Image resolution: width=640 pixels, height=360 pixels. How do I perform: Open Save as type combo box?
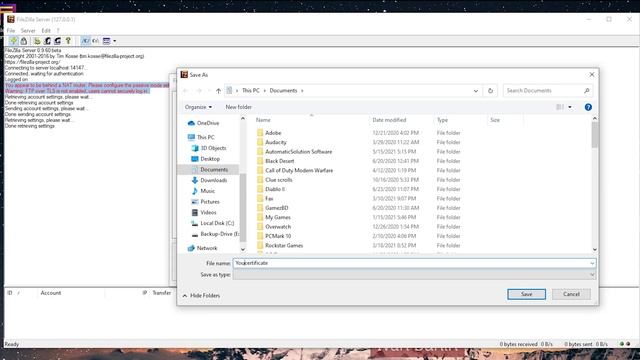414,275
